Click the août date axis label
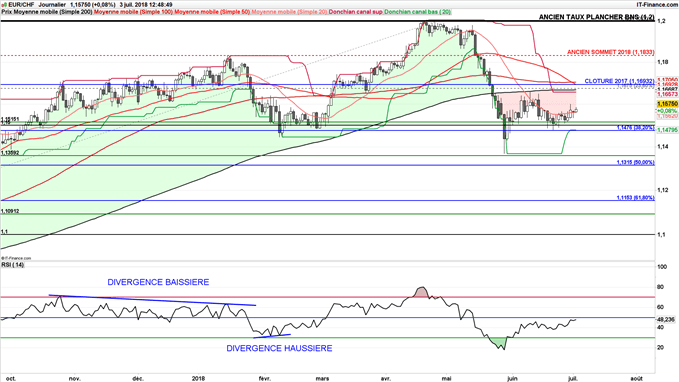This screenshot has width=679, height=382. [x=636, y=378]
